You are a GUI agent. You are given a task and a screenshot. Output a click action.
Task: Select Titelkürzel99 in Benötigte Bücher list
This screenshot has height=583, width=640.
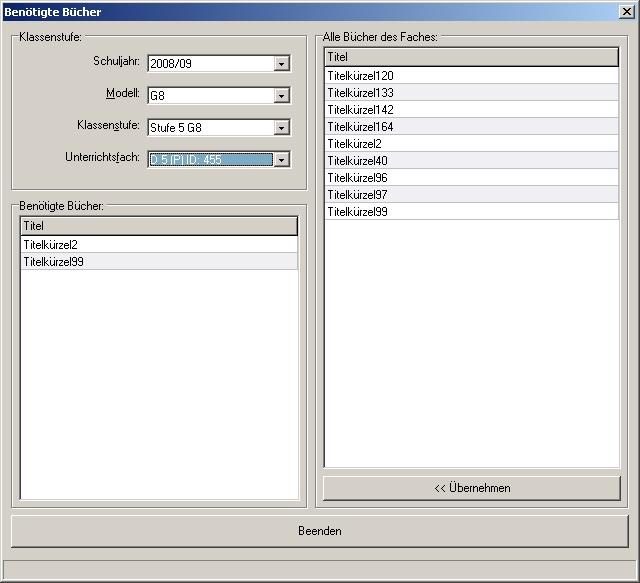pyautogui.click(x=55, y=262)
